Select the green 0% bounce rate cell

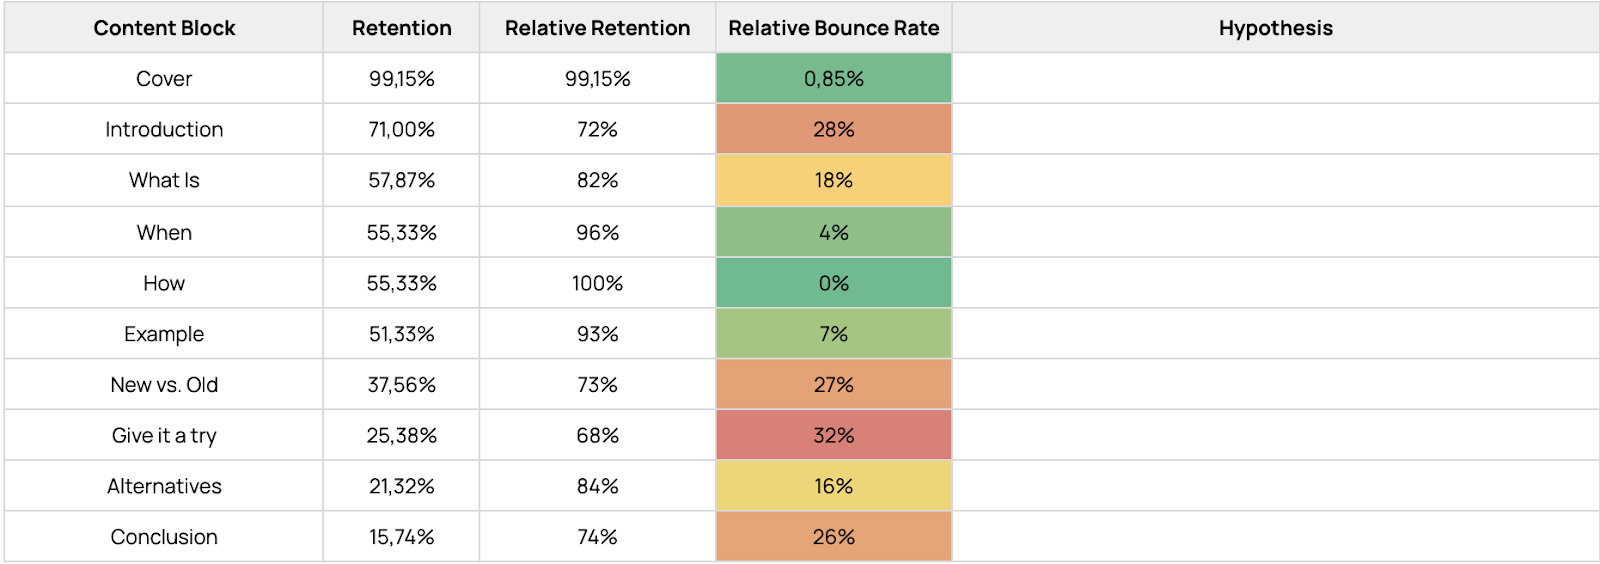coord(833,284)
